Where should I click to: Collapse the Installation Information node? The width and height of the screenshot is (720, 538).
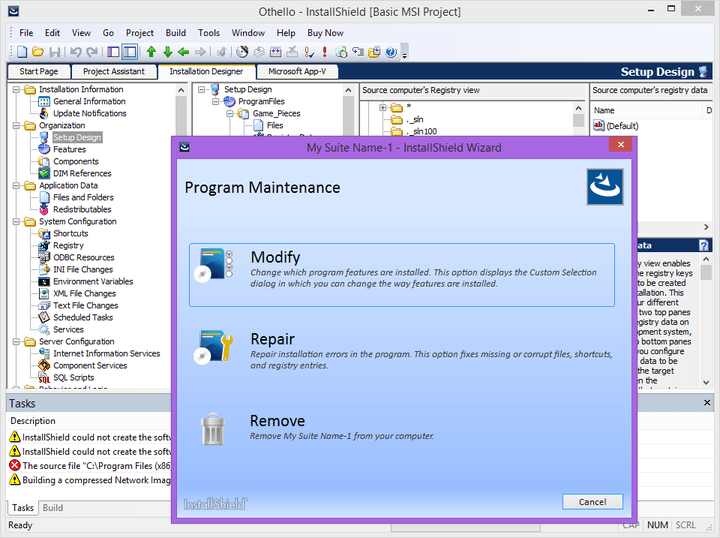(x=16, y=90)
